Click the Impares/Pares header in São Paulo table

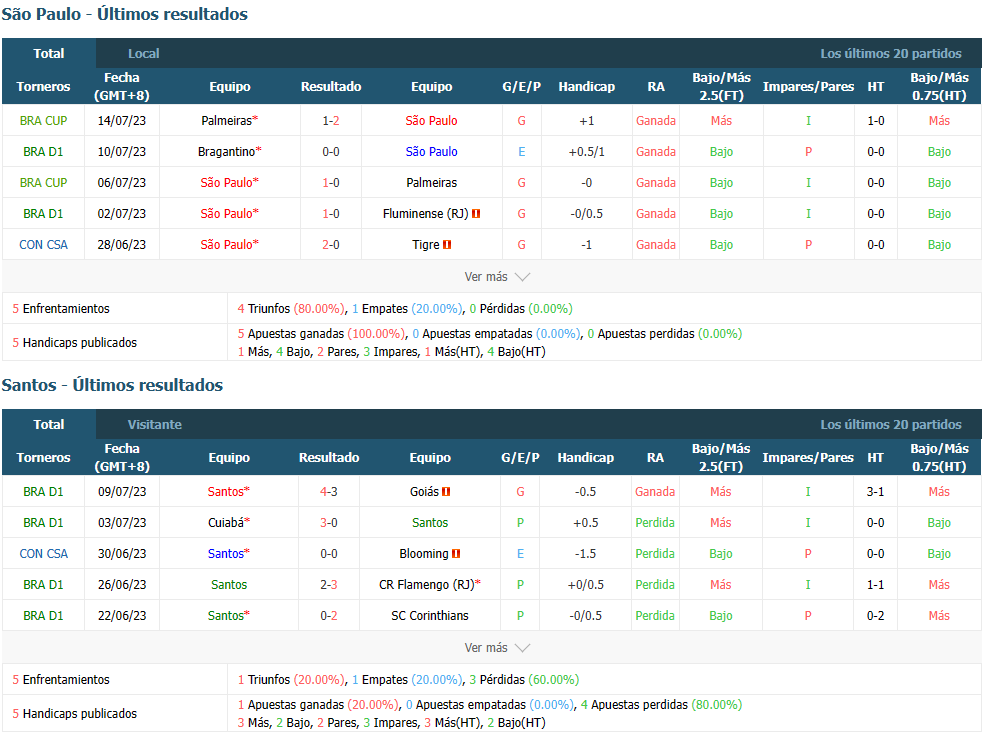pos(808,86)
